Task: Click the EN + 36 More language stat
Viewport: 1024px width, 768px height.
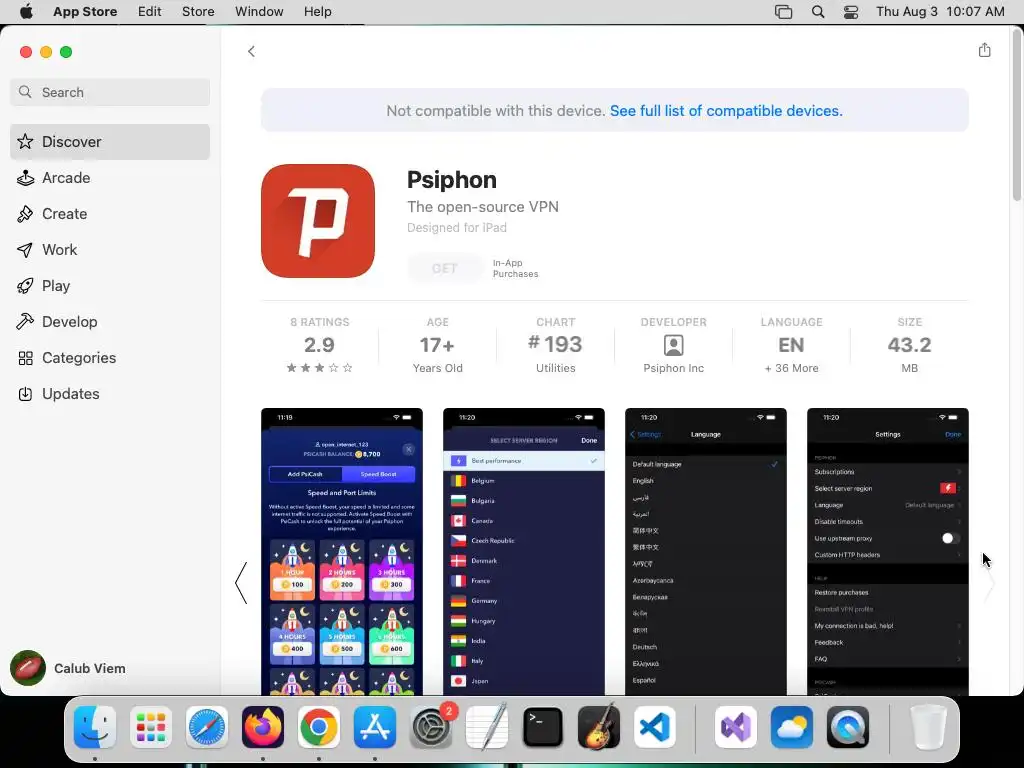Action: pyautogui.click(x=791, y=345)
